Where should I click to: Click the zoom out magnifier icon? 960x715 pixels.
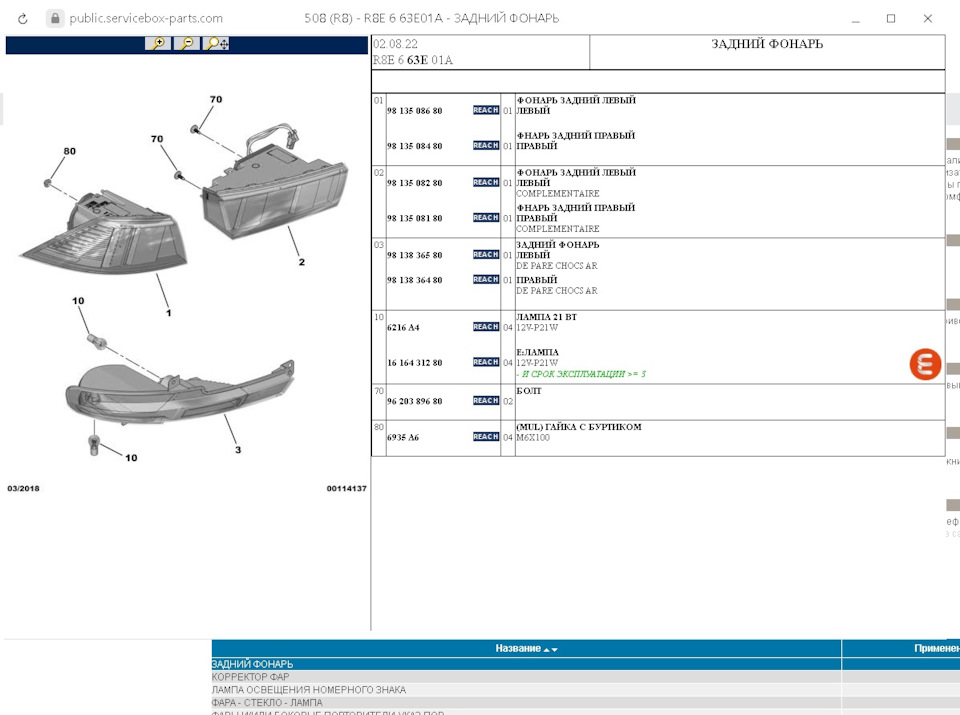click(x=186, y=43)
